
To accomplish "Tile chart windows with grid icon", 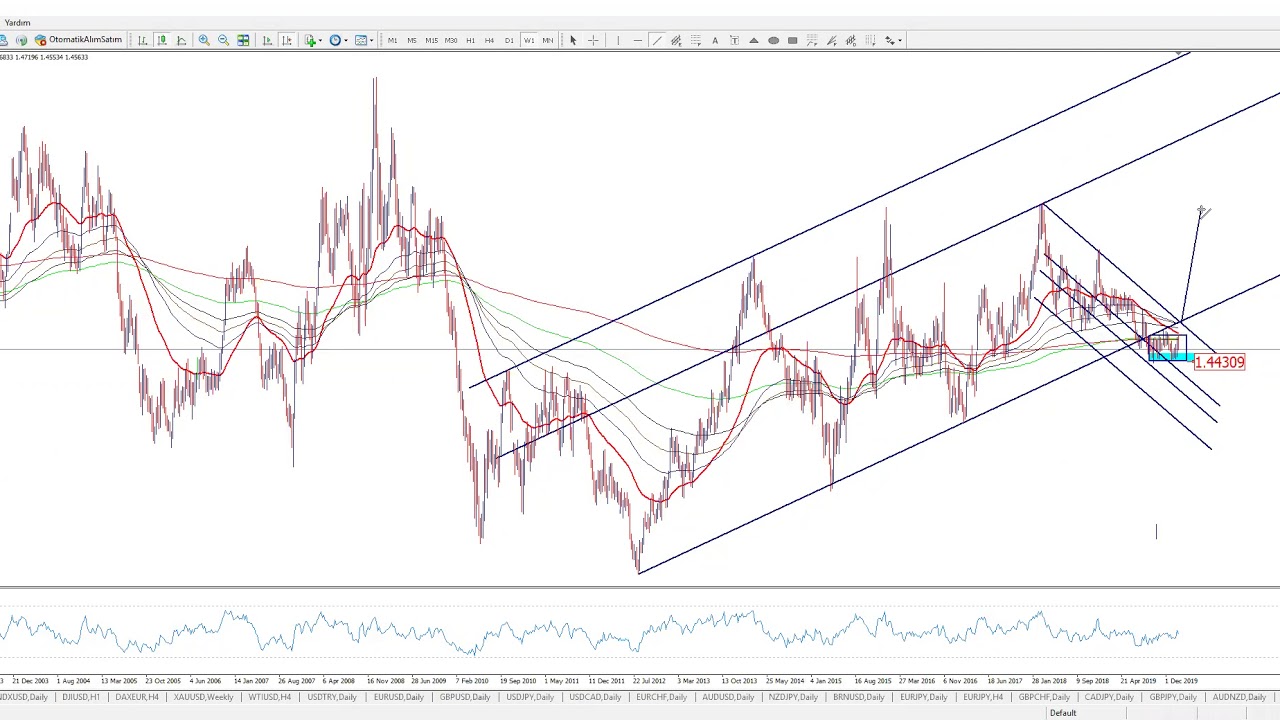I will (243, 40).
